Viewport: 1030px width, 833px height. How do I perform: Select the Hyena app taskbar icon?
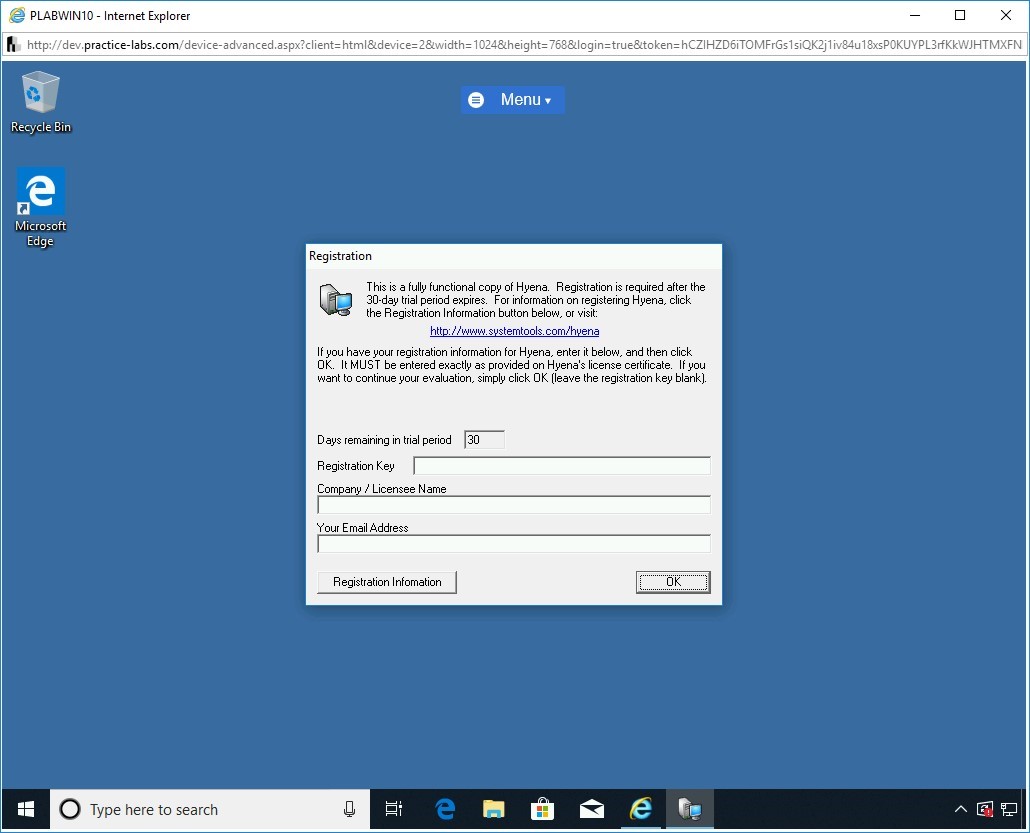(x=690, y=809)
